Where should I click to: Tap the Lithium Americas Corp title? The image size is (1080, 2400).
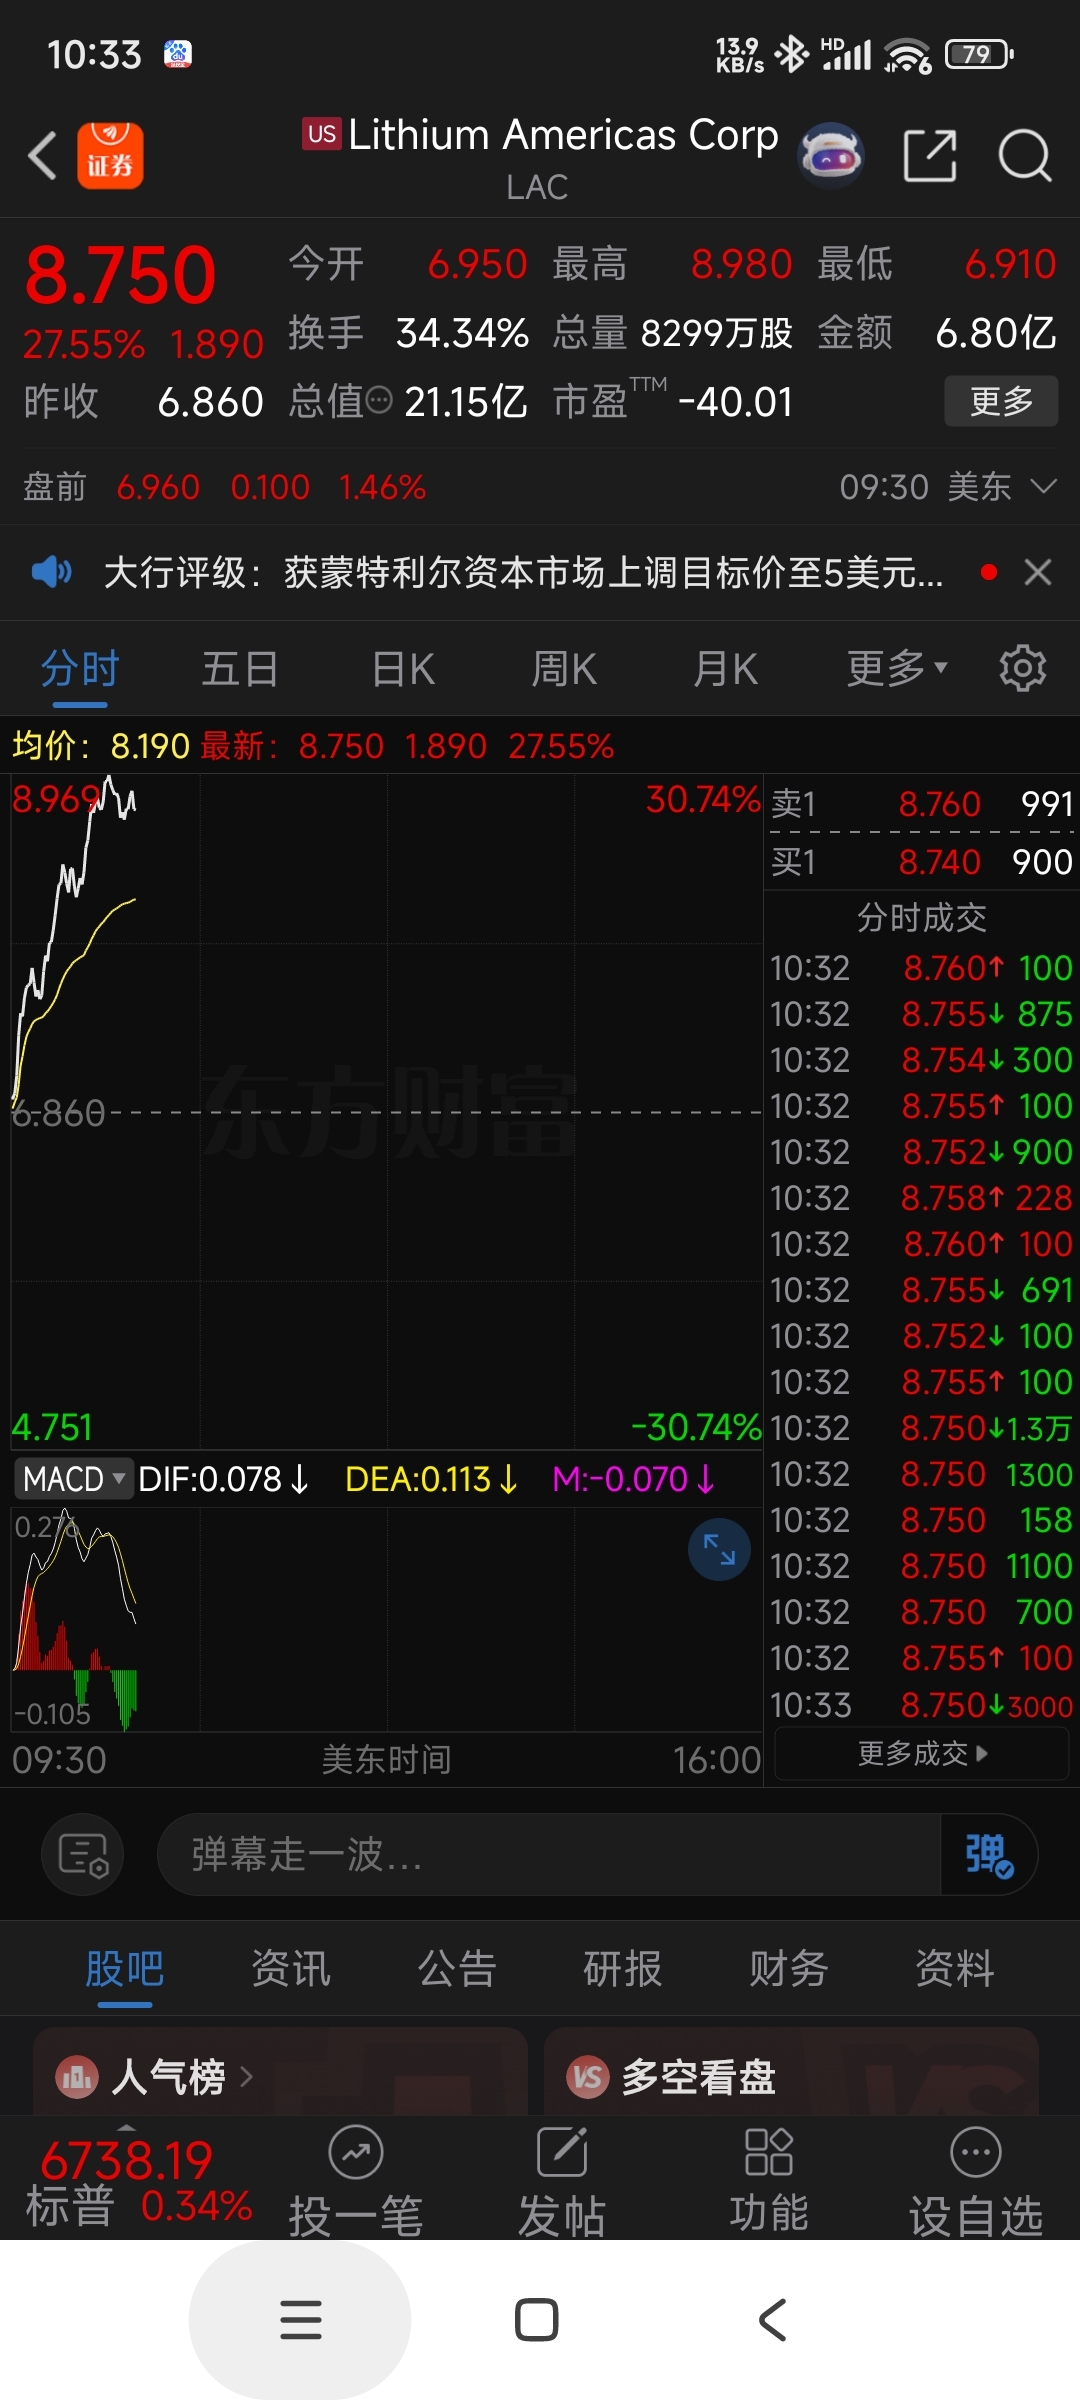pyautogui.click(x=563, y=134)
